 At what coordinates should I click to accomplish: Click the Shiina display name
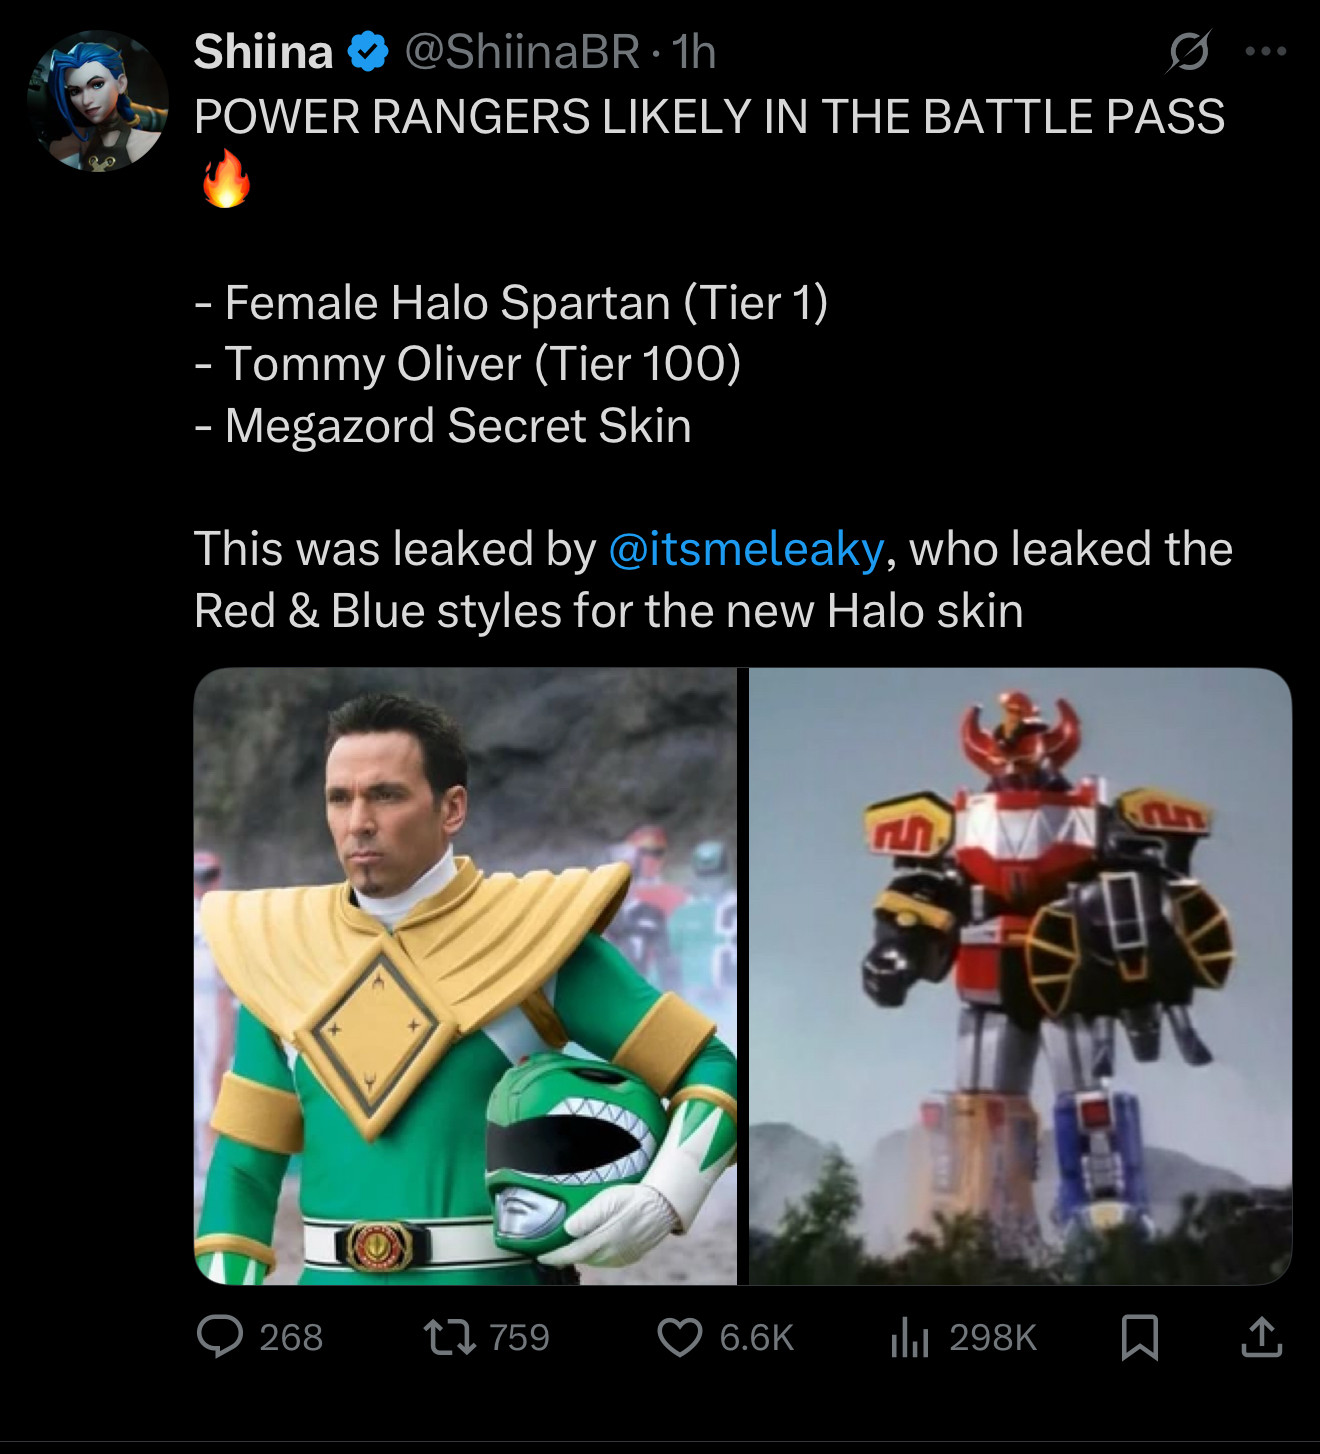[x=264, y=52]
